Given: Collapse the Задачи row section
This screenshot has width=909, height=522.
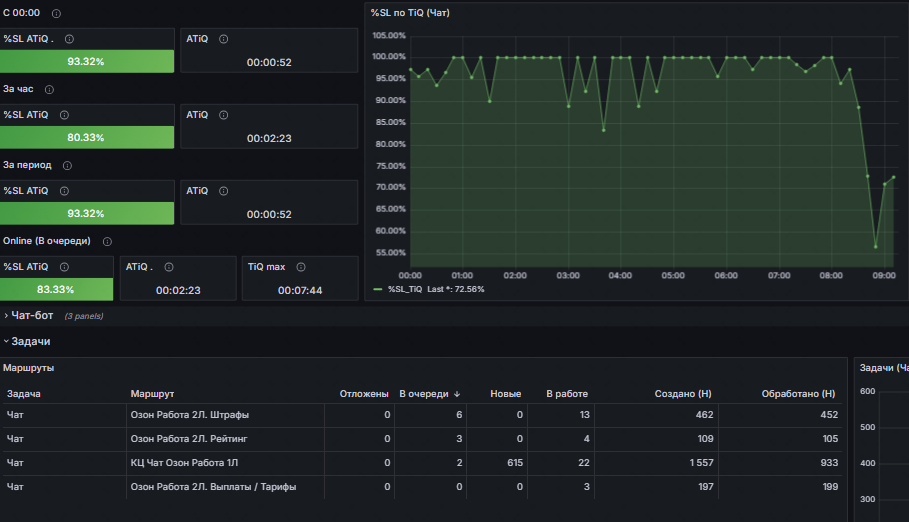Looking at the screenshot, I should tap(30, 341).
